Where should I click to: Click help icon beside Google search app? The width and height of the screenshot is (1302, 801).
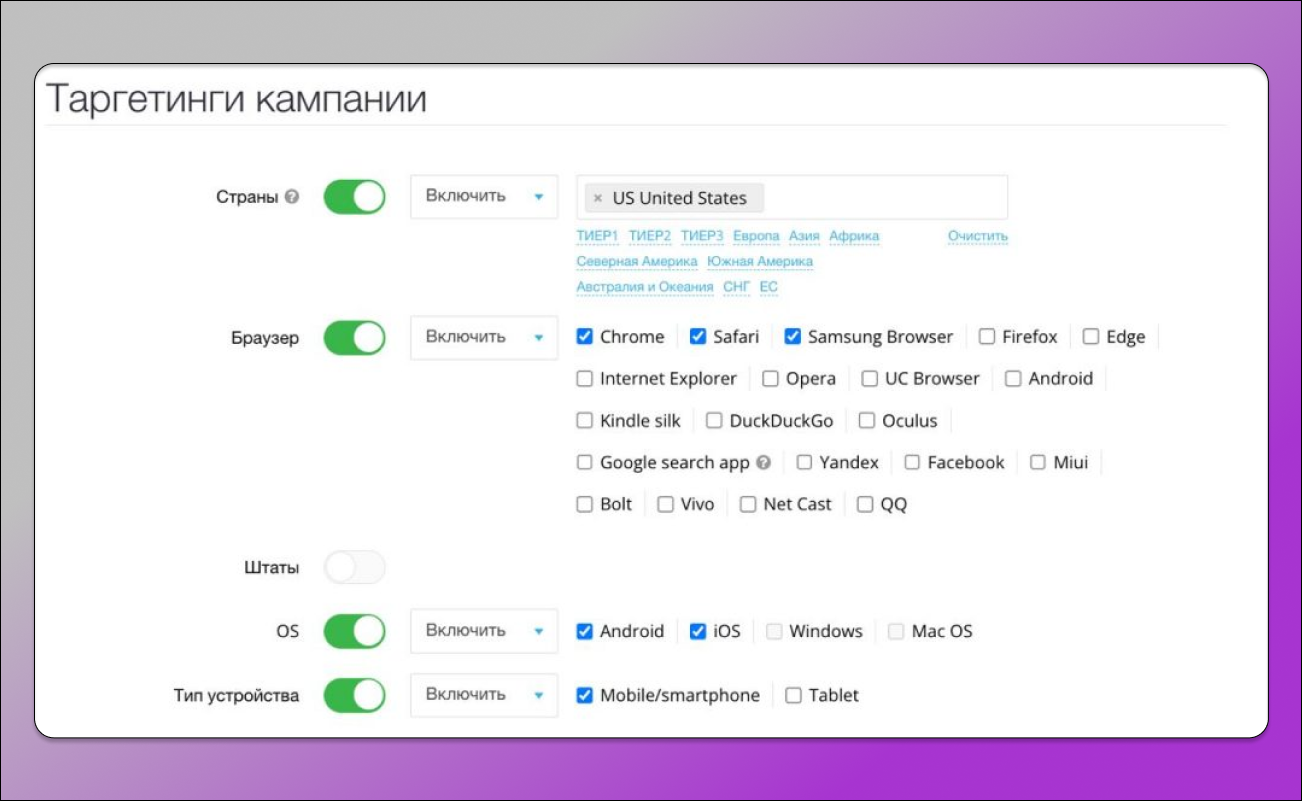[x=764, y=463]
